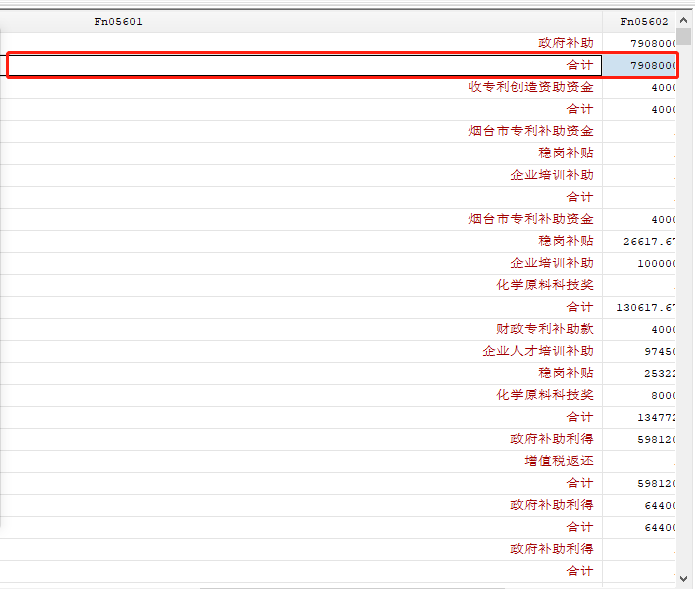695x589 pixels.
Task: Click the 企业人才培训补助 cell
Action: [301, 351]
